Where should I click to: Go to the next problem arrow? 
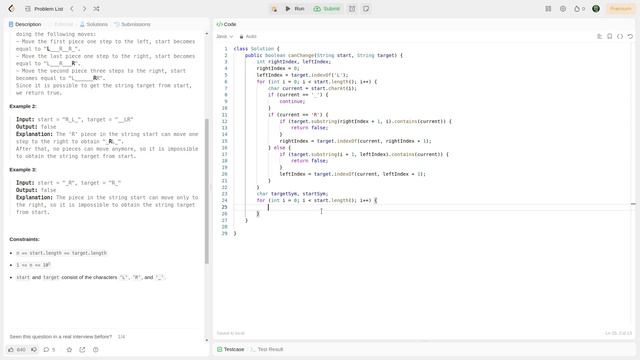coord(84,9)
